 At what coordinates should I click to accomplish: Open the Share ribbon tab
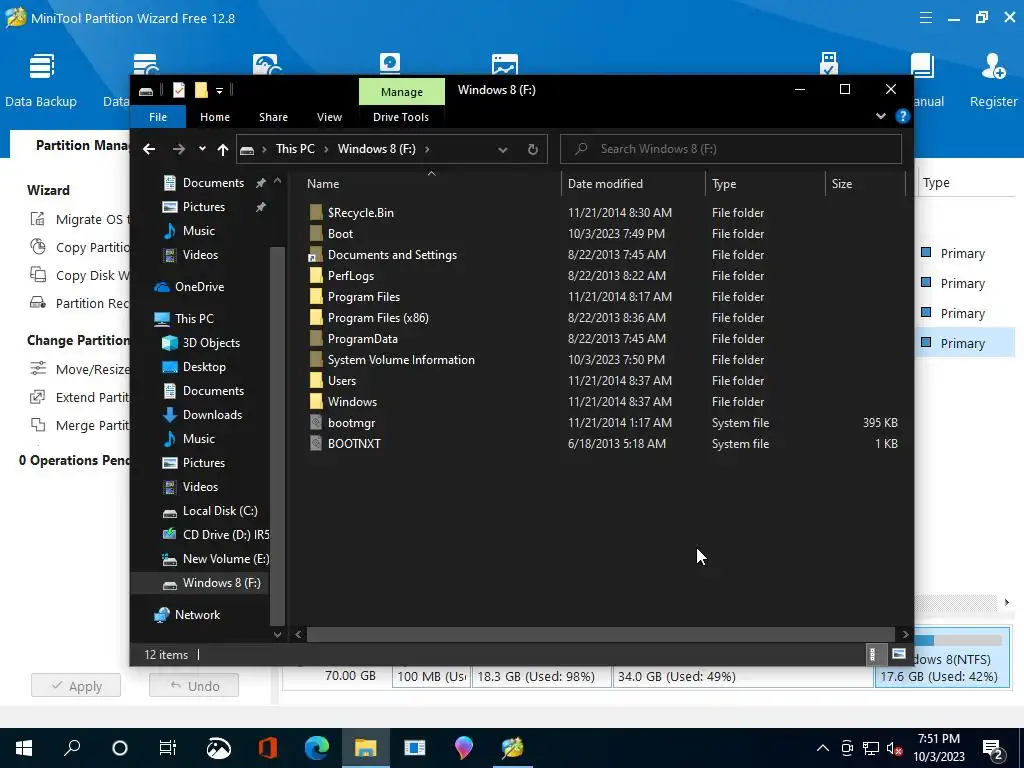pyautogui.click(x=273, y=117)
